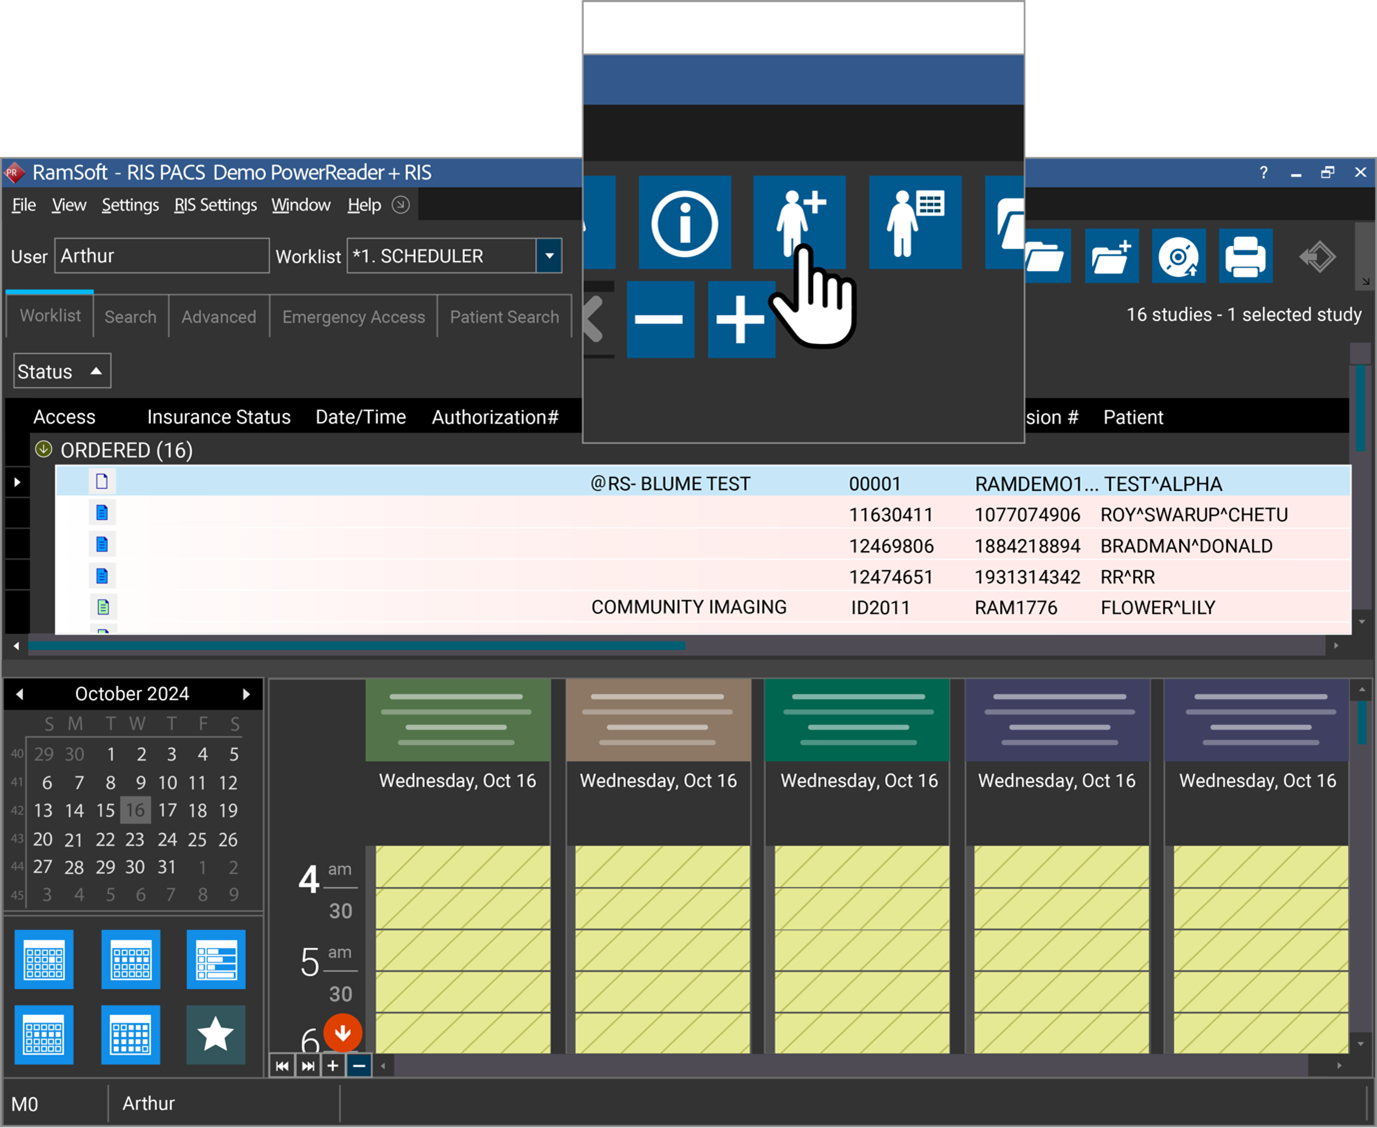Viewport: 1377px width, 1128px height.
Task: Go to next month in October 2024 calendar
Action: (246, 694)
